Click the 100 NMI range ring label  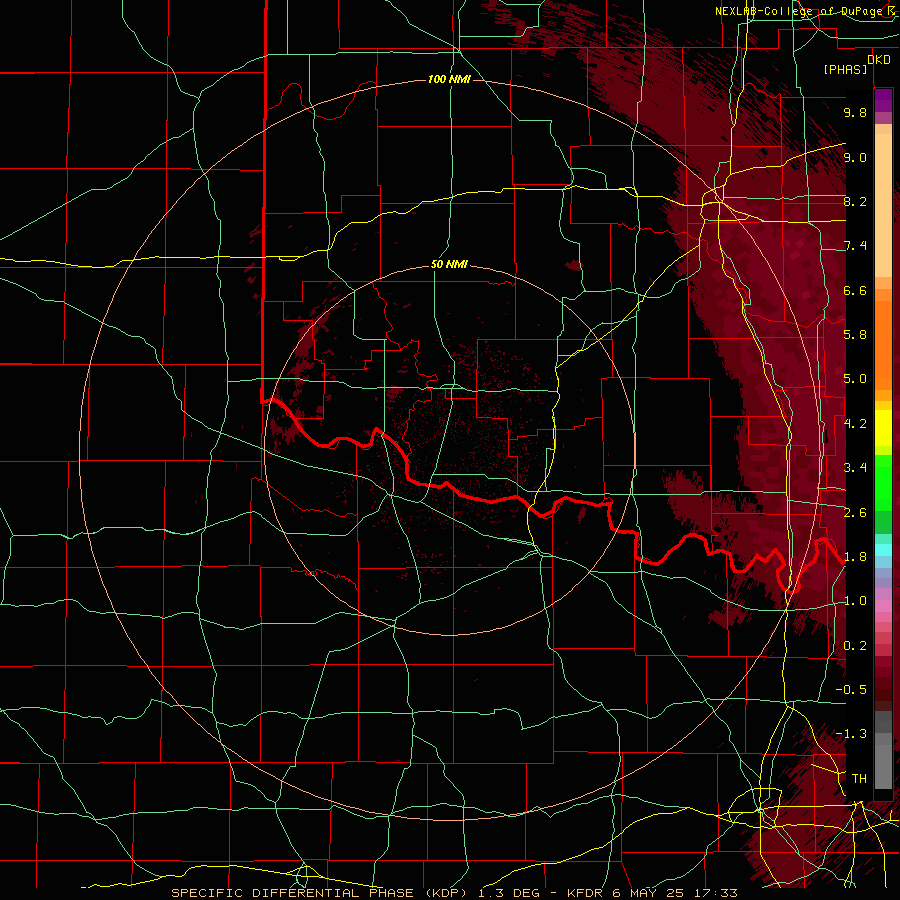[x=449, y=79]
